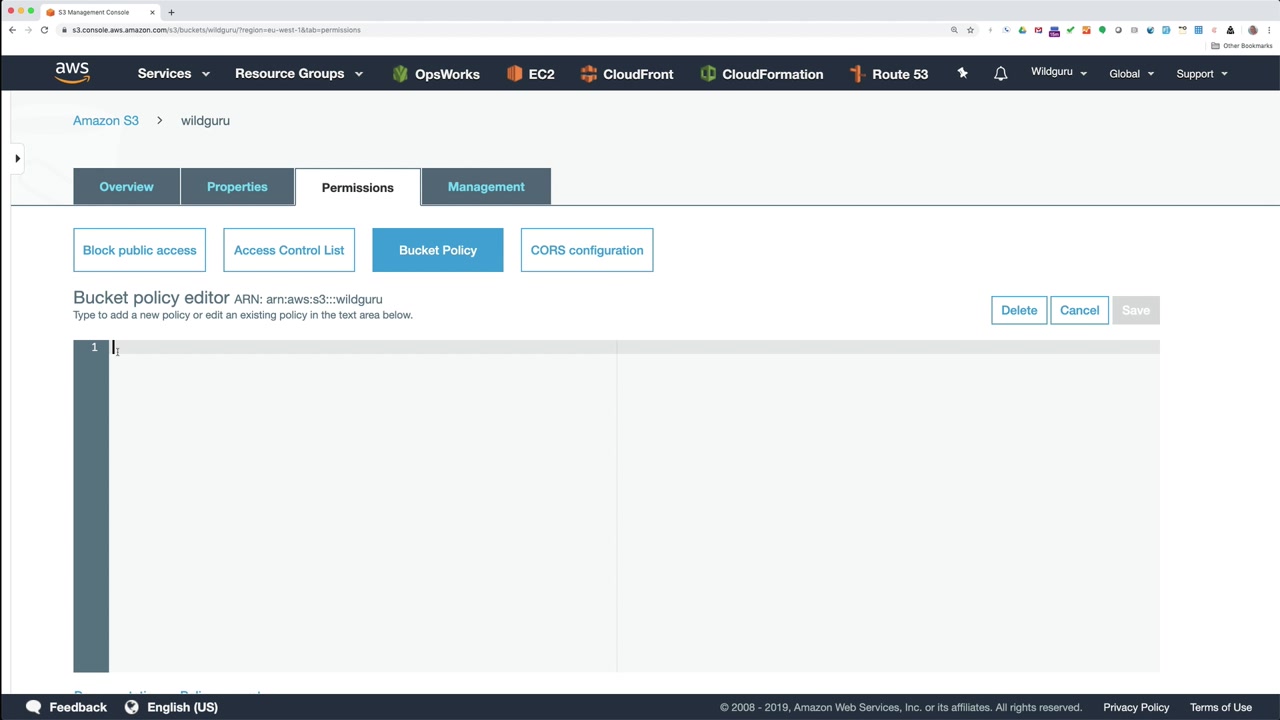Open the Wildguru account dropdown
This screenshot has width=1280, height=720.
[1059, 72]
